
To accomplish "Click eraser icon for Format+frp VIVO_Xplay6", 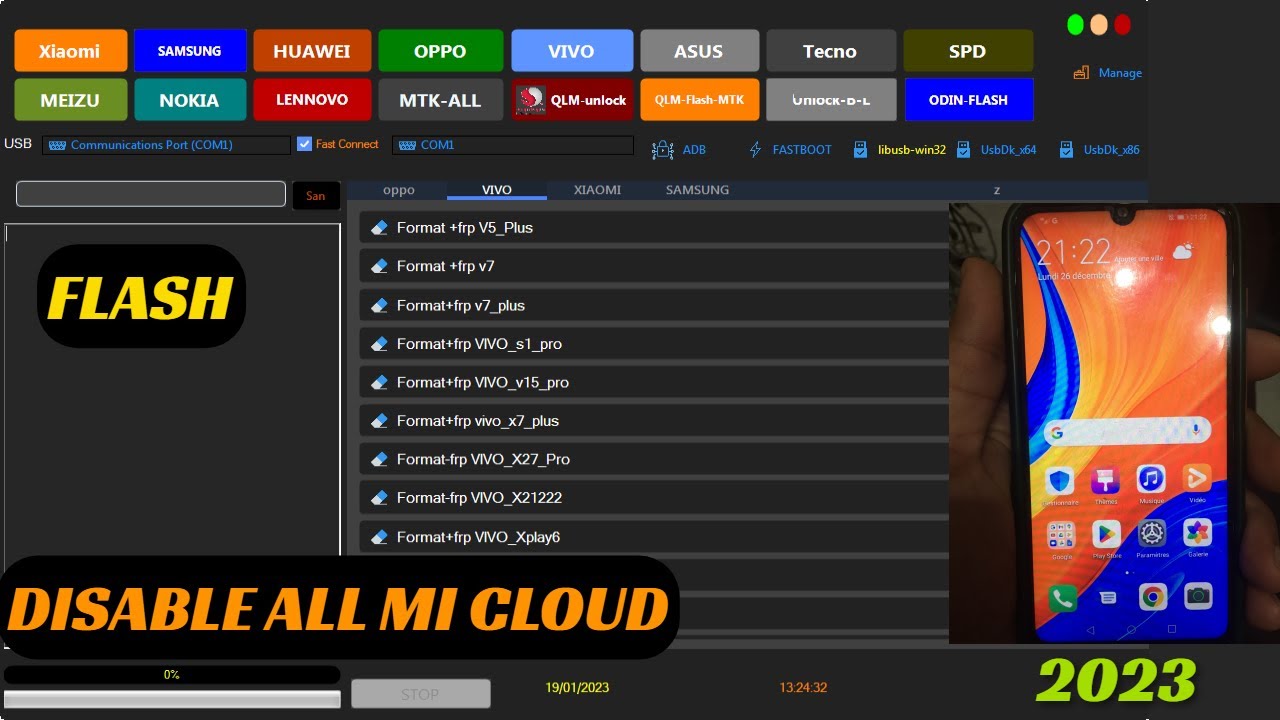I will click(379, 537).
